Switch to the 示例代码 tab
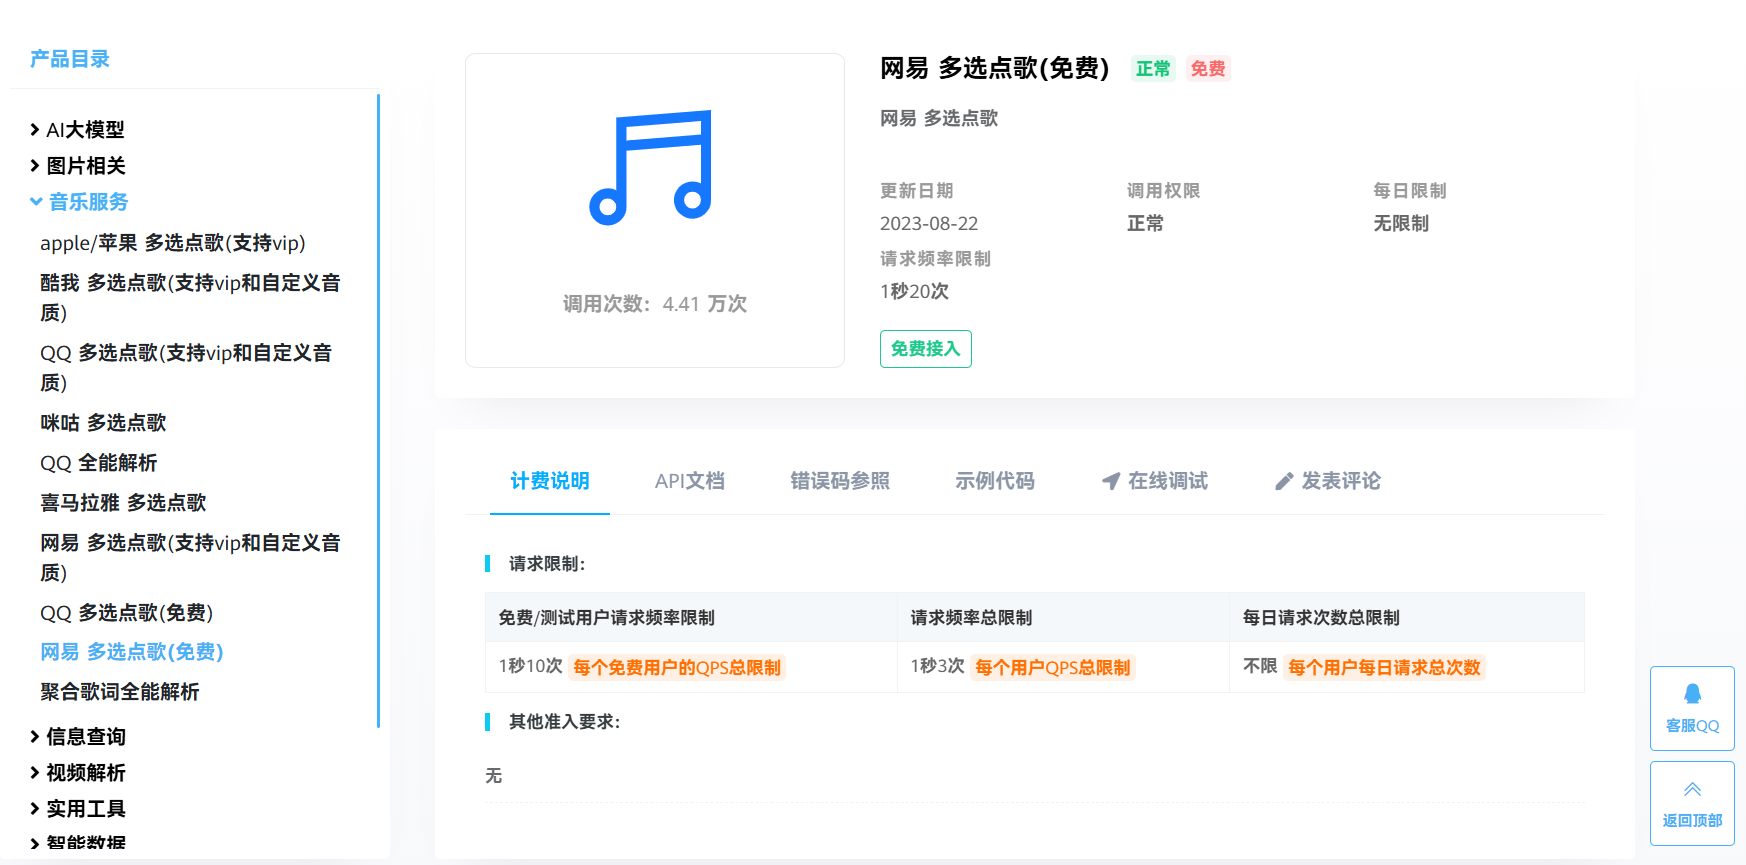 click(x=995, y=481)
